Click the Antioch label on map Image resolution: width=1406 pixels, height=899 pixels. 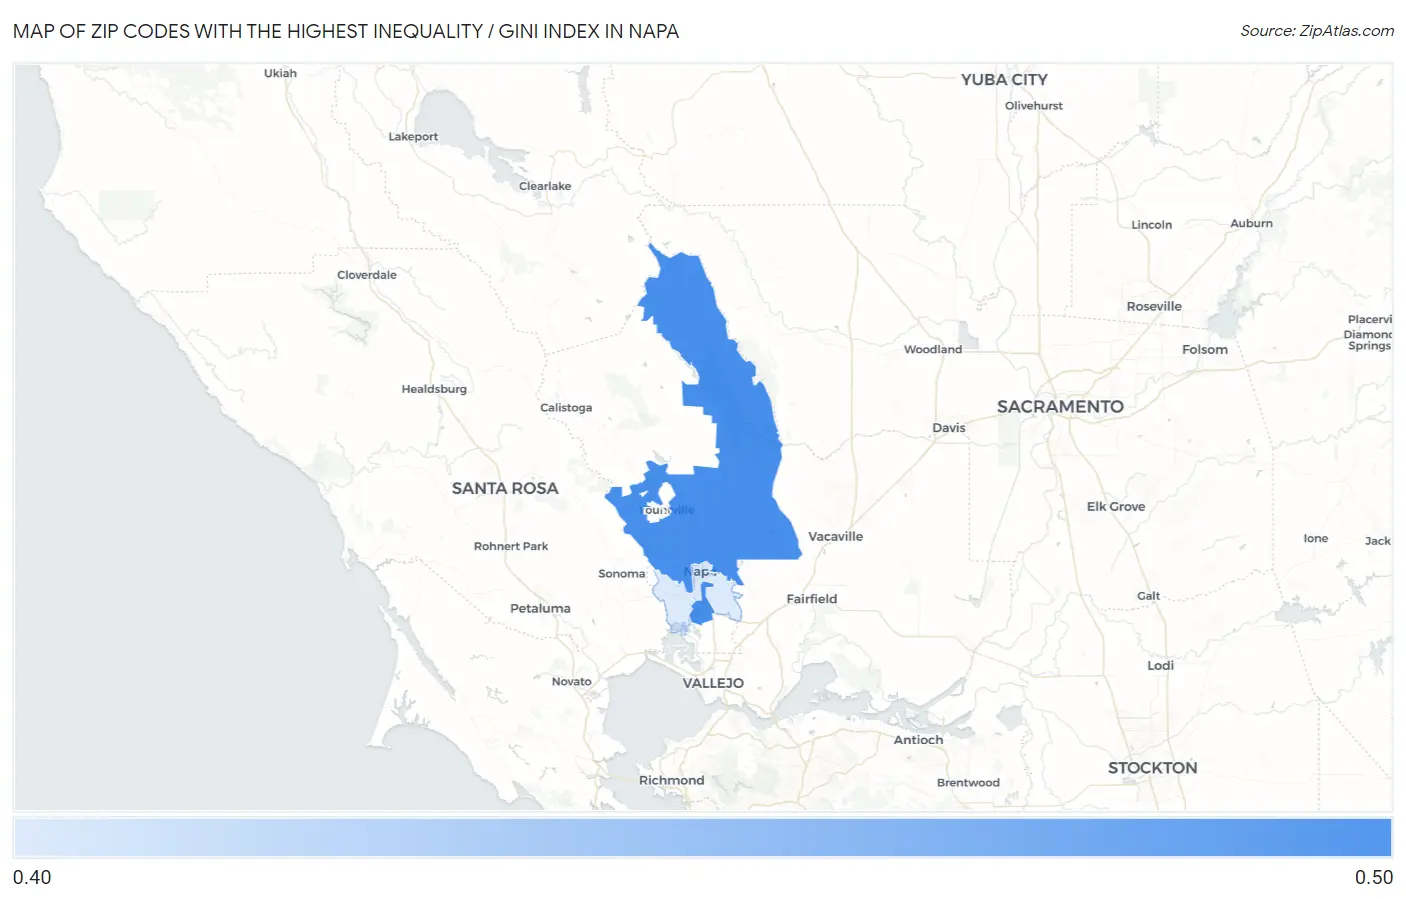tap(918, 740)
